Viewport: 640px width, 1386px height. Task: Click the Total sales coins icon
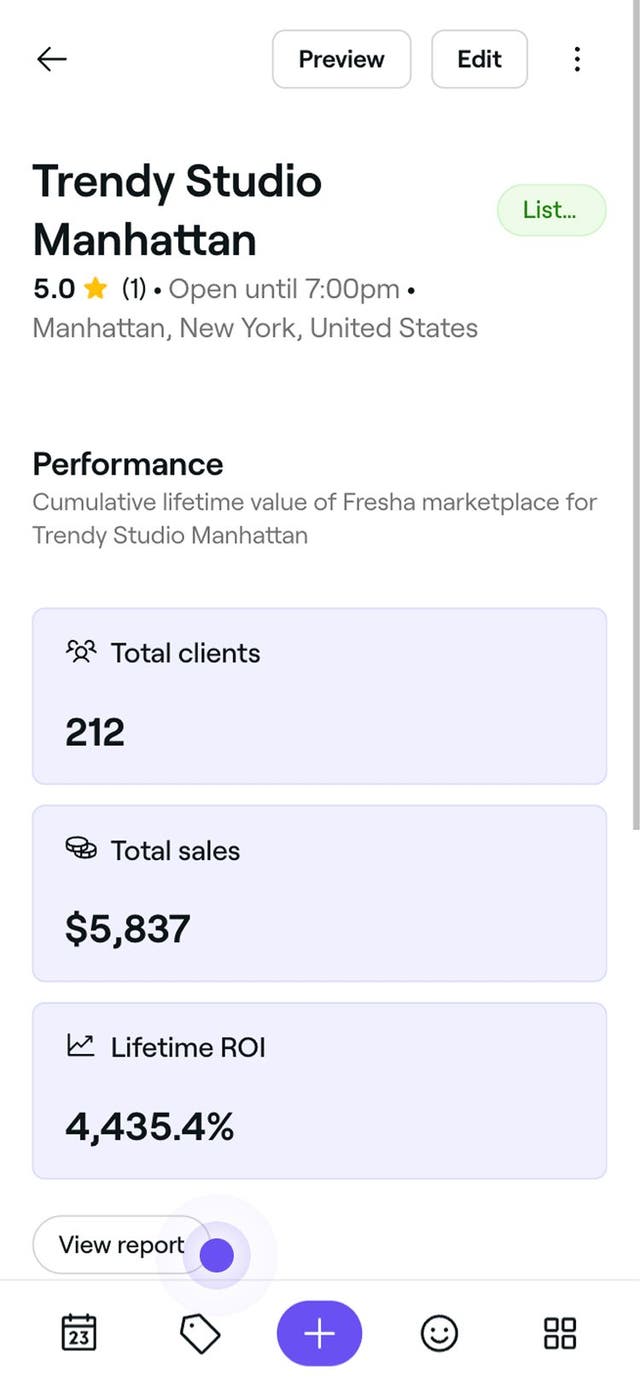tap(81, 849)
